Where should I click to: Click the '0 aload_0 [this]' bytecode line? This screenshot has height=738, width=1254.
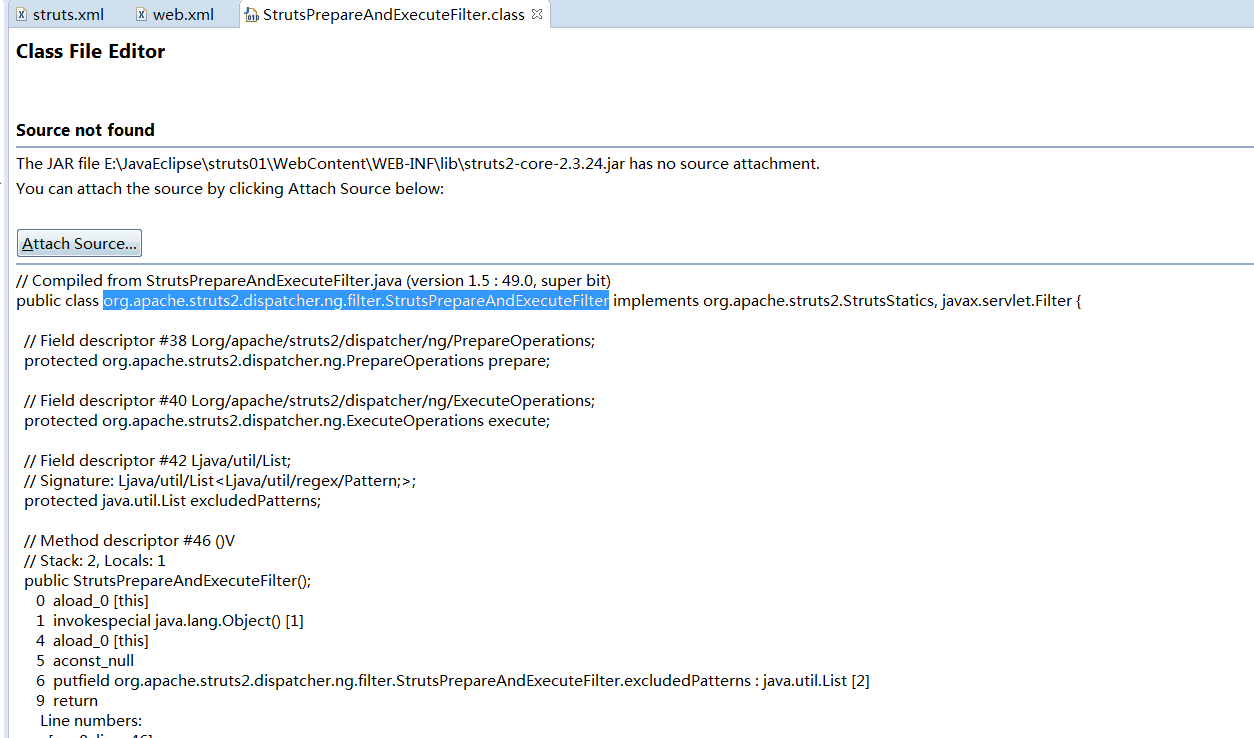click(92, 601)
